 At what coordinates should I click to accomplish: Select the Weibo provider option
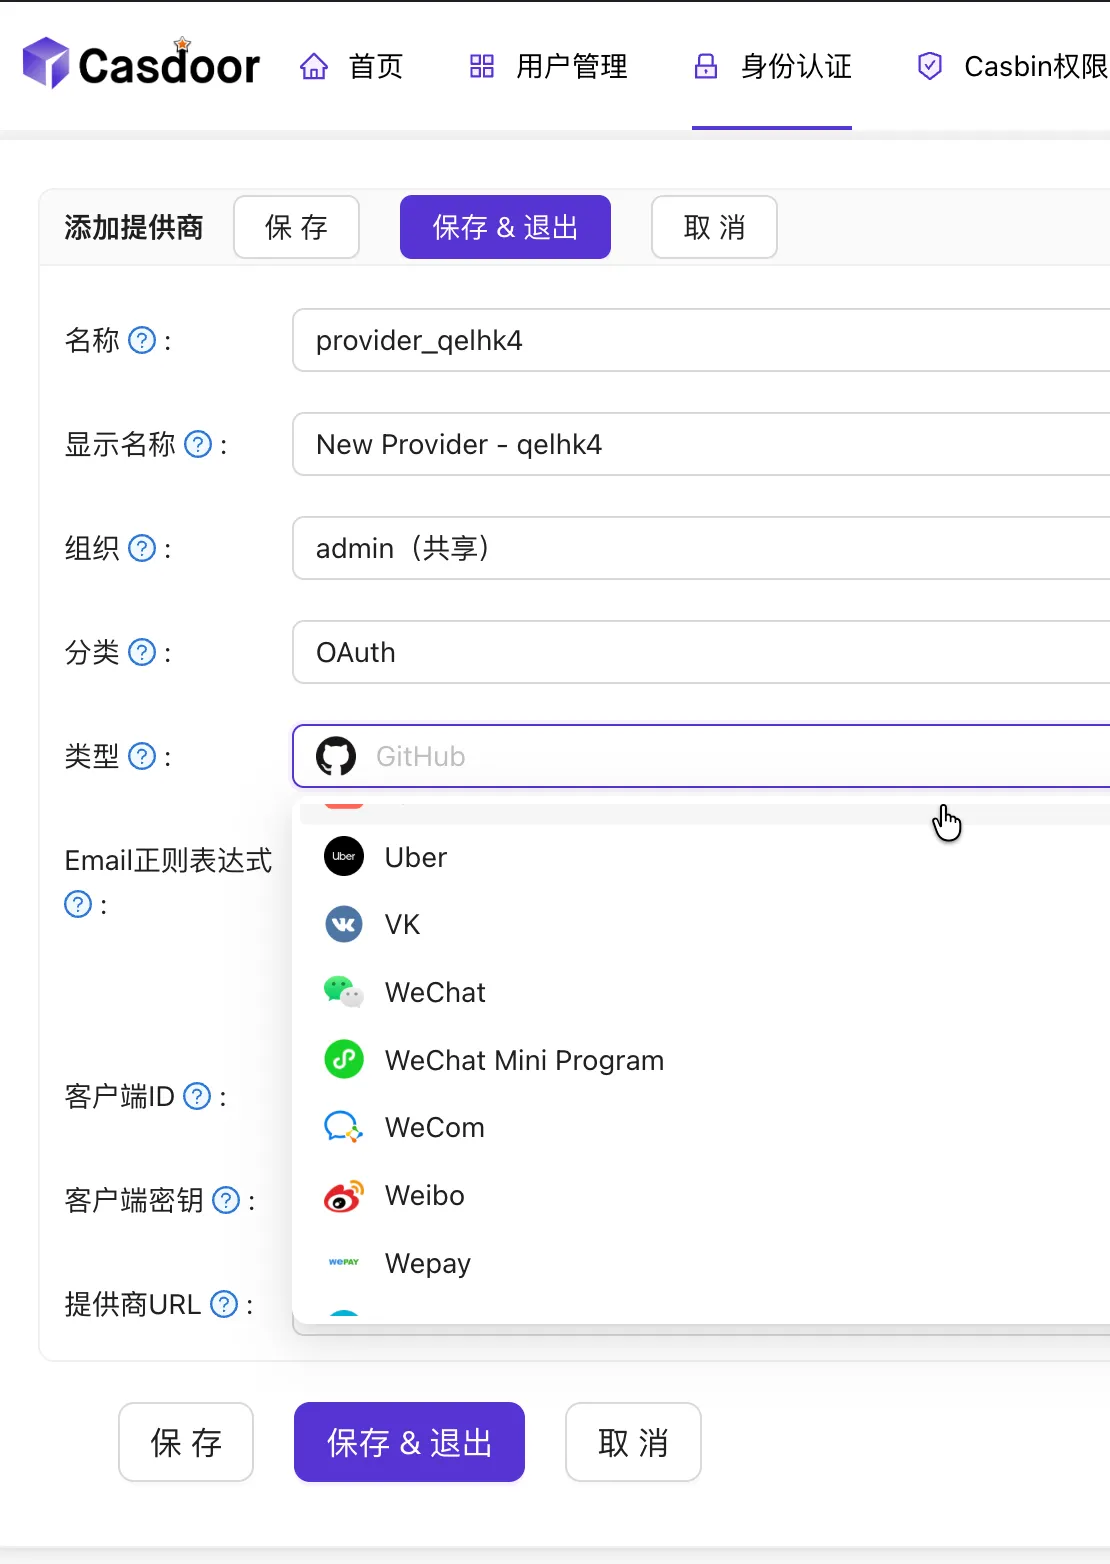click(424, 1196)
